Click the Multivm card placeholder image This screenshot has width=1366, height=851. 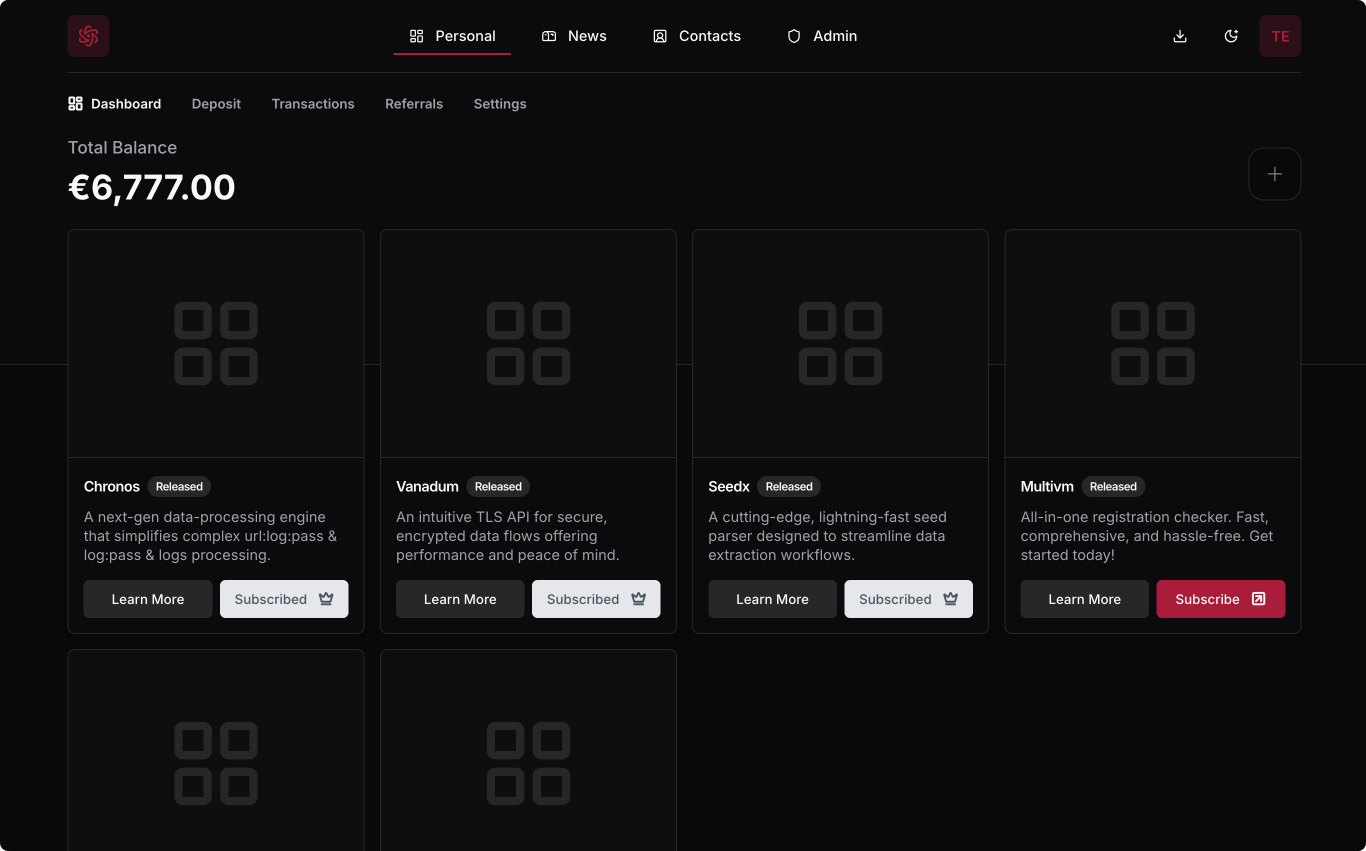click(x=1153, y=344)
